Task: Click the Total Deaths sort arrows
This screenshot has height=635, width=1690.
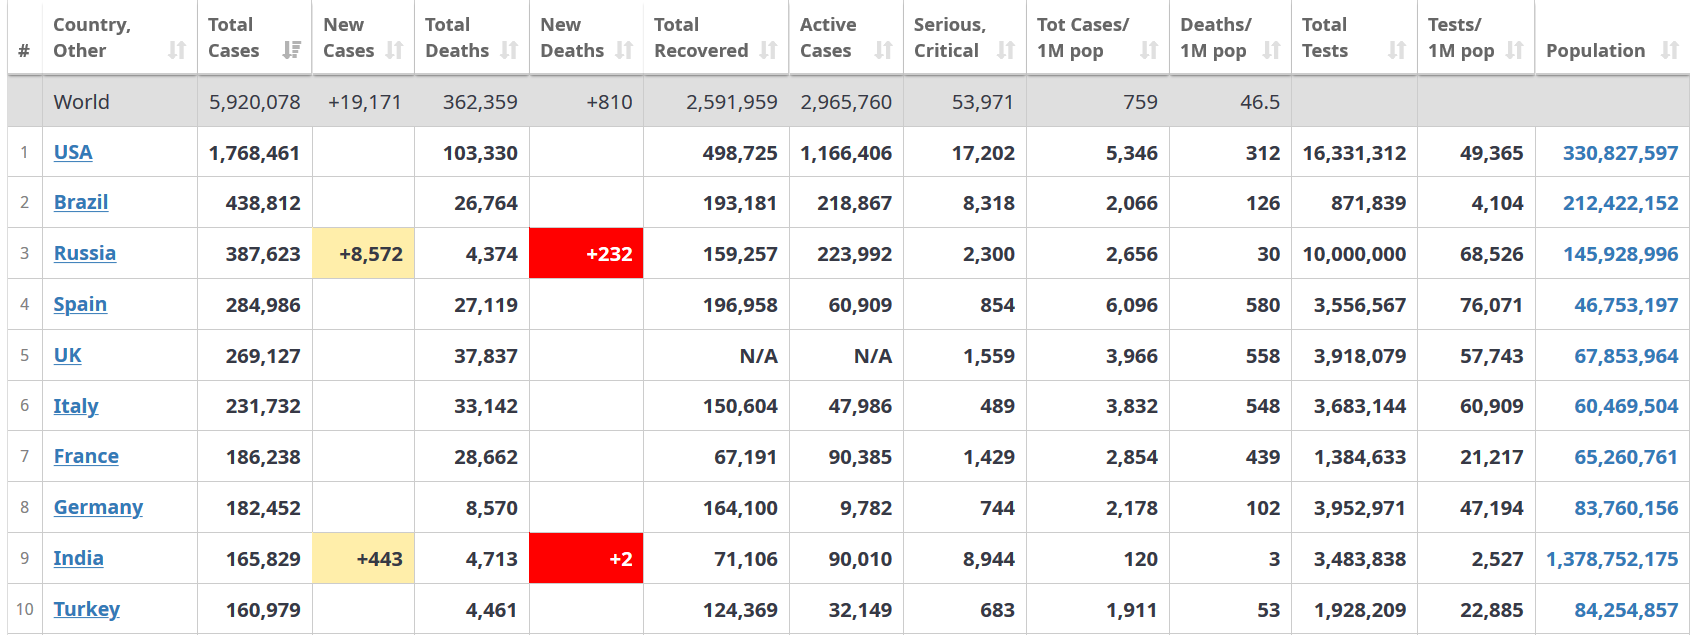Action: (509, 50)
